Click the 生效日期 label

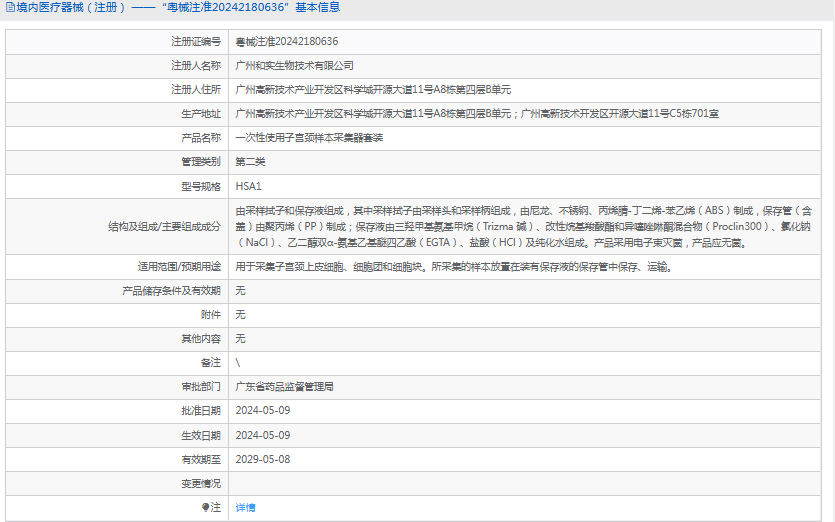tap(201, 435)
